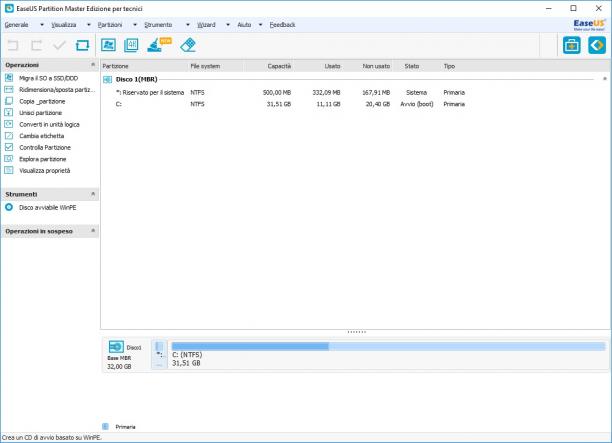Viewport: 612px width, 443px height.
Task: Click the Migra il SO a SSD/HDD icon
Action: click(x=9, y=78)
